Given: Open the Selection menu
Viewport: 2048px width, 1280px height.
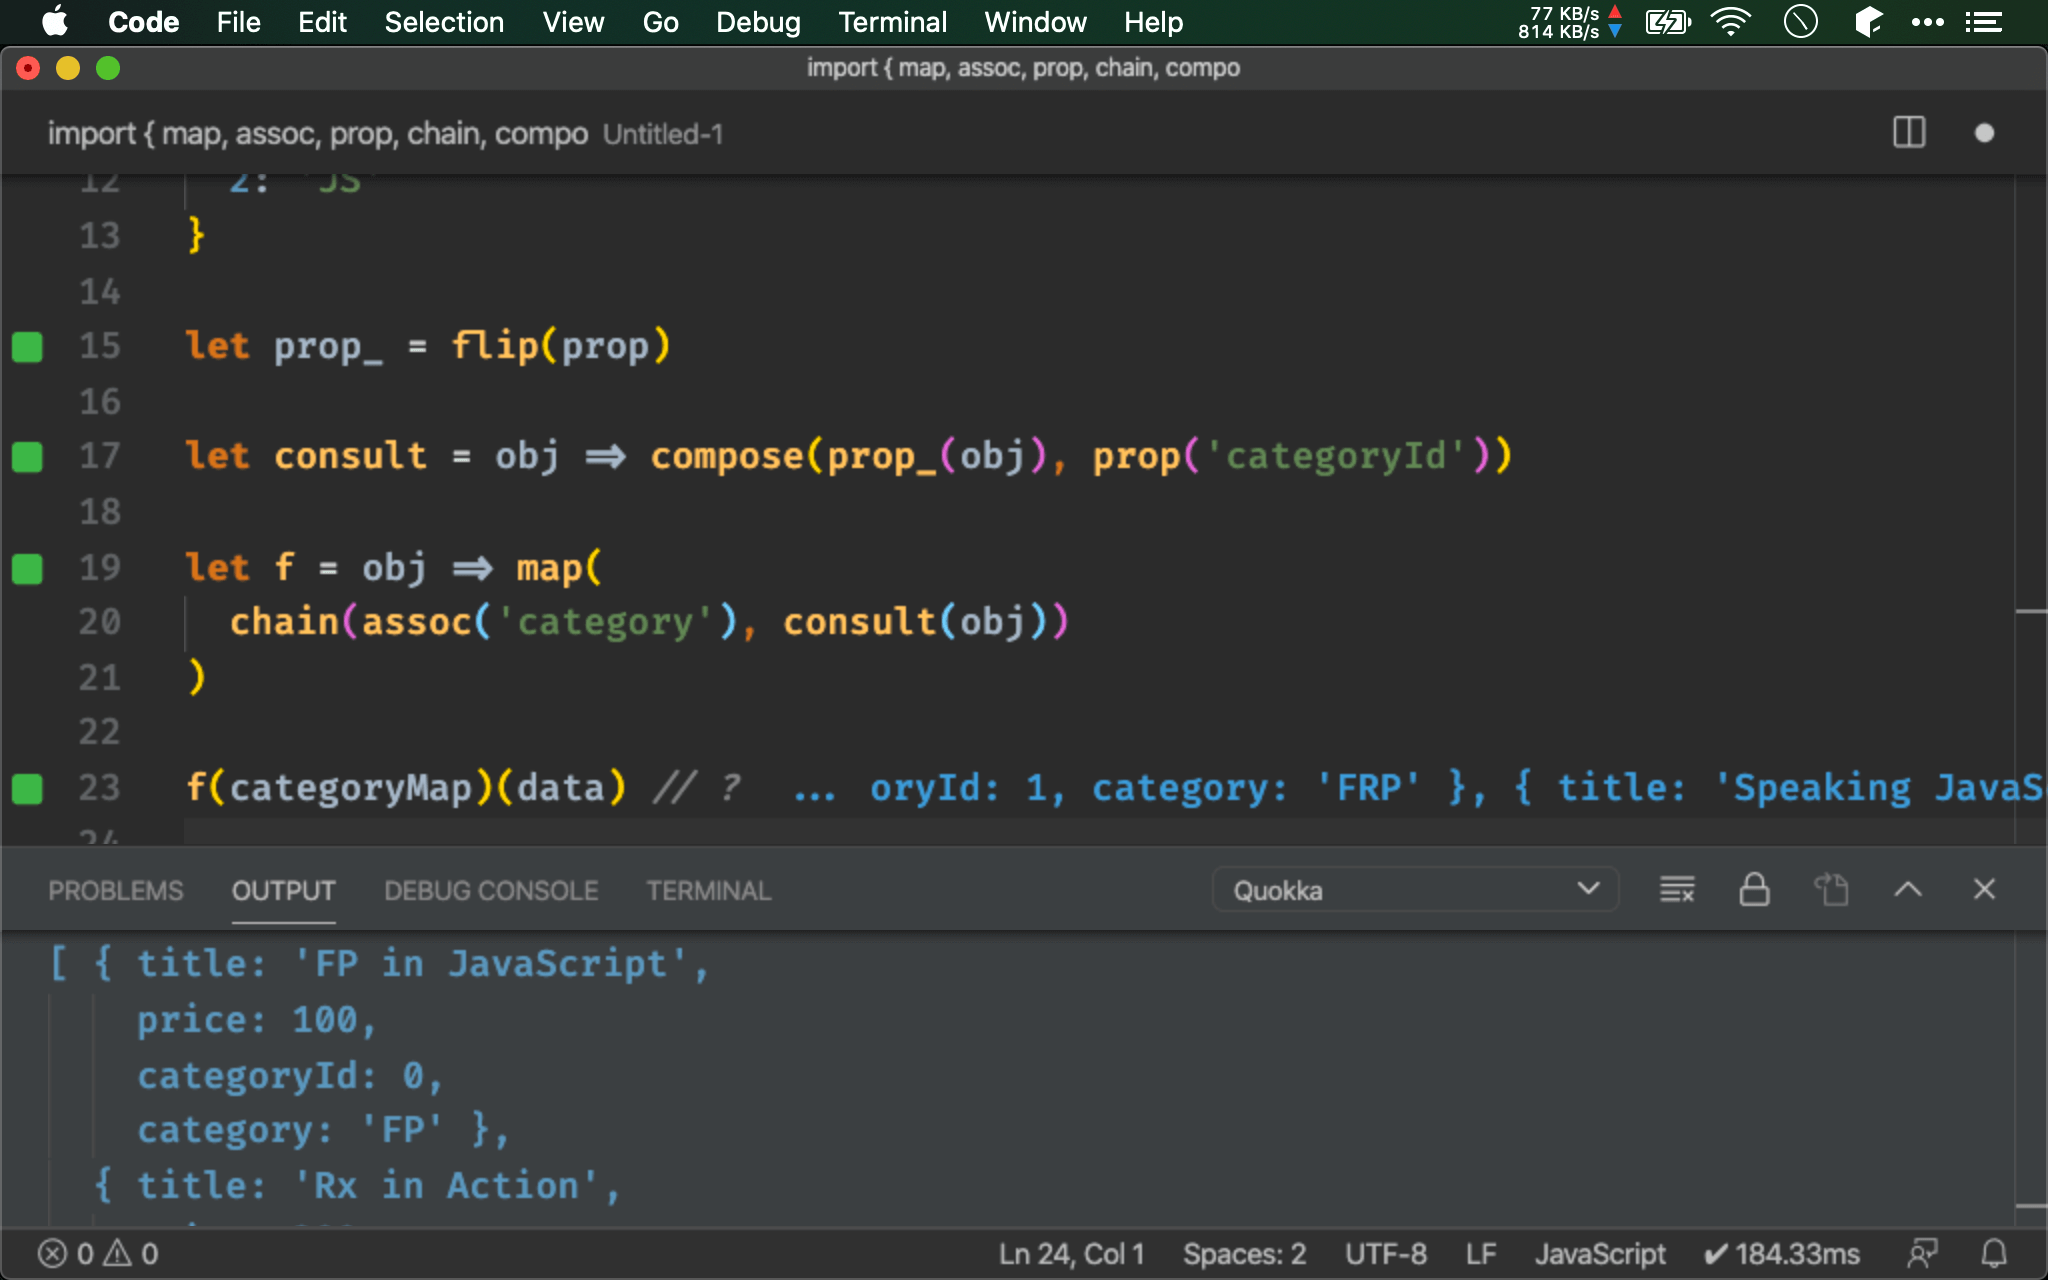Looking at the screenshot, I should (x=444, y=22).
